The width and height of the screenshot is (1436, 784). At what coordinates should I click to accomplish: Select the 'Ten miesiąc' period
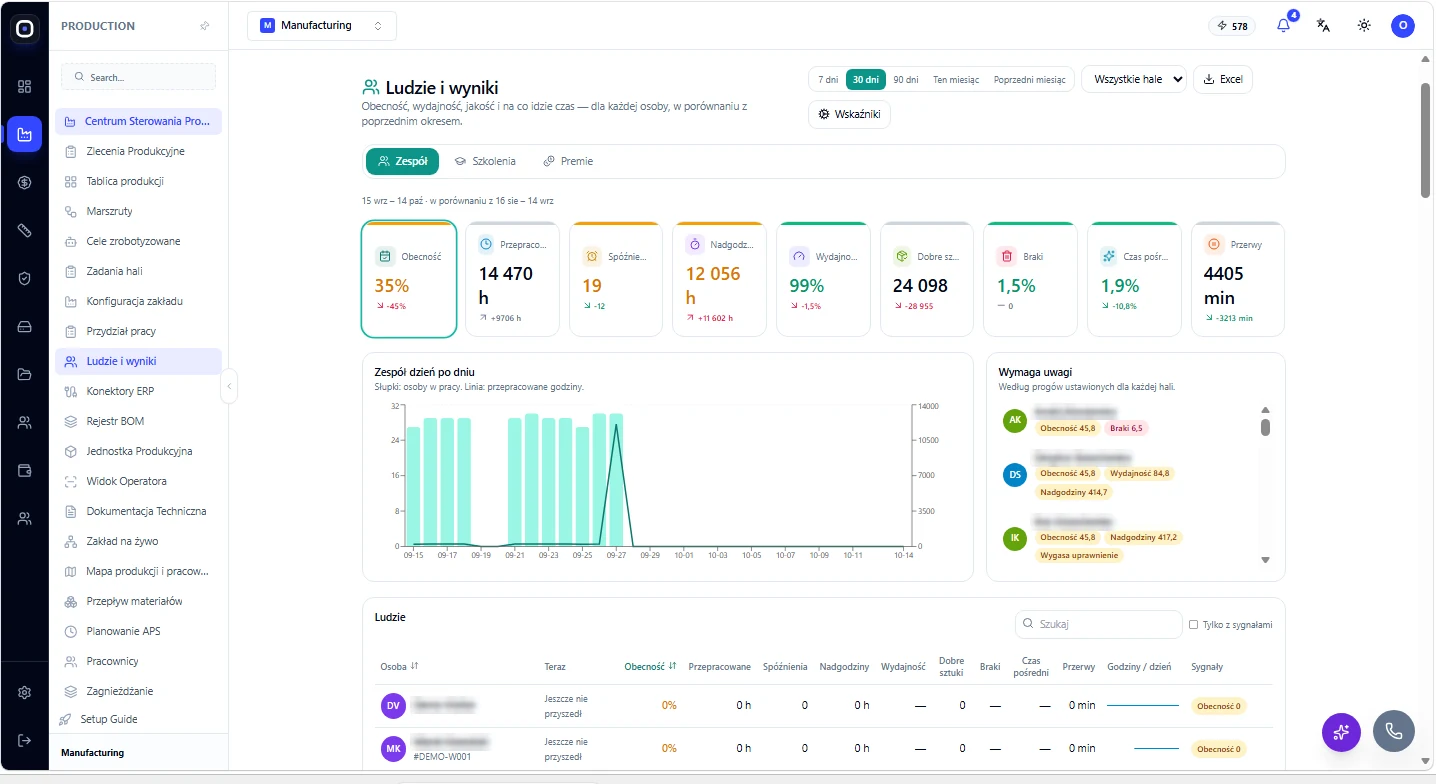click(956, 80)
